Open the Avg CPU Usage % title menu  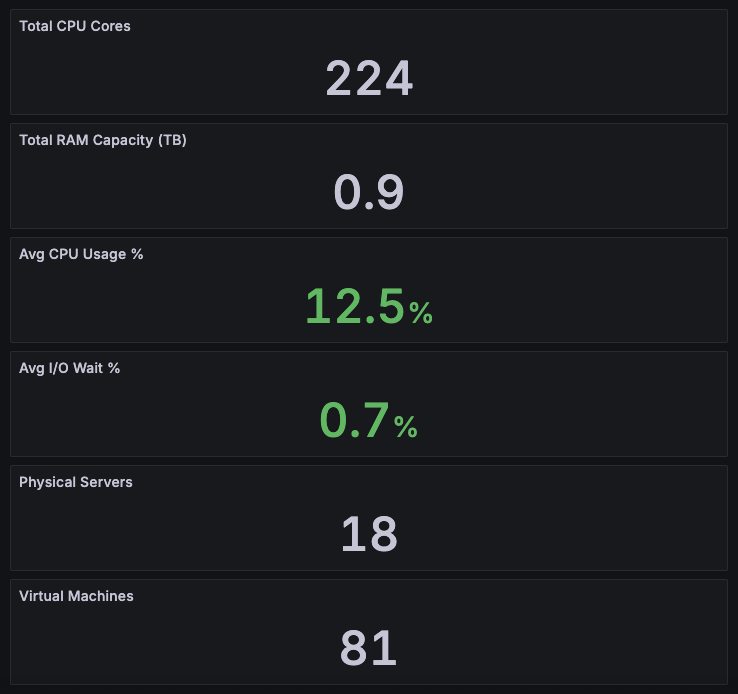click(x=81, y=254)
